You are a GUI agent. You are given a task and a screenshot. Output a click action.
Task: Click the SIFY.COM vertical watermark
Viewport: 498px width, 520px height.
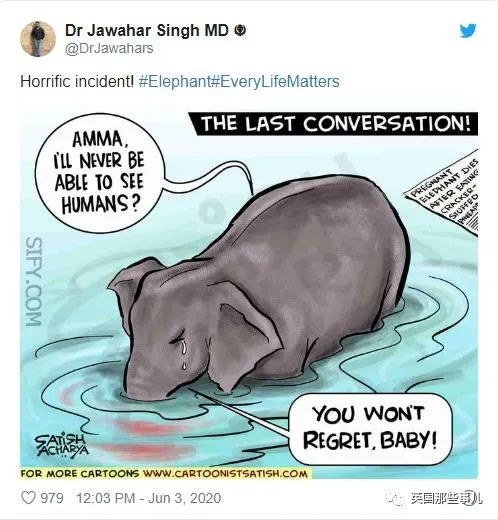click(34, 281)
